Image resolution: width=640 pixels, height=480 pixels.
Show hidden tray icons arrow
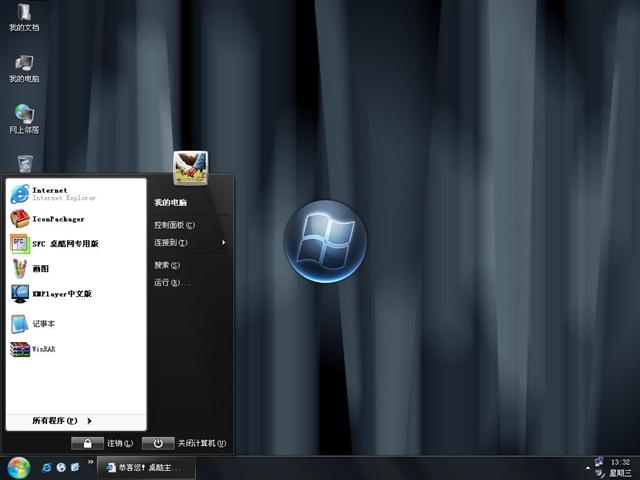(588, 468)
